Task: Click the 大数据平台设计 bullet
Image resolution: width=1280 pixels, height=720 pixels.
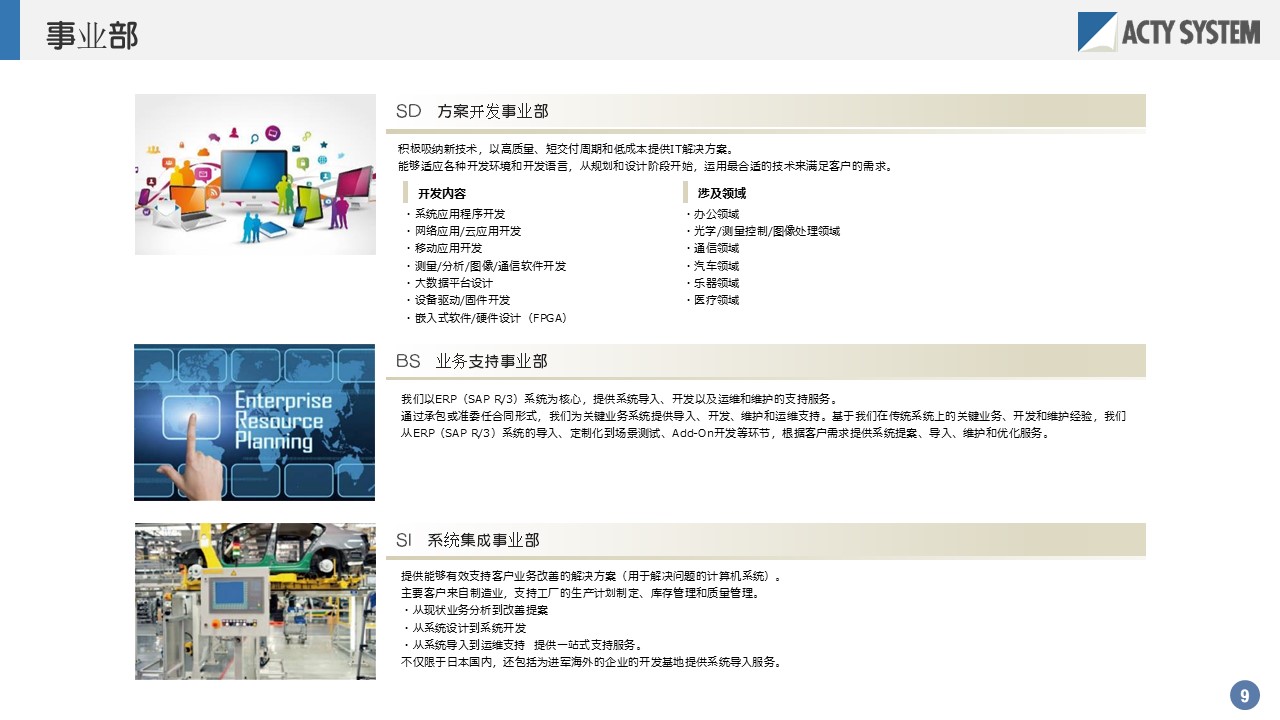Action: coord(449,283)
